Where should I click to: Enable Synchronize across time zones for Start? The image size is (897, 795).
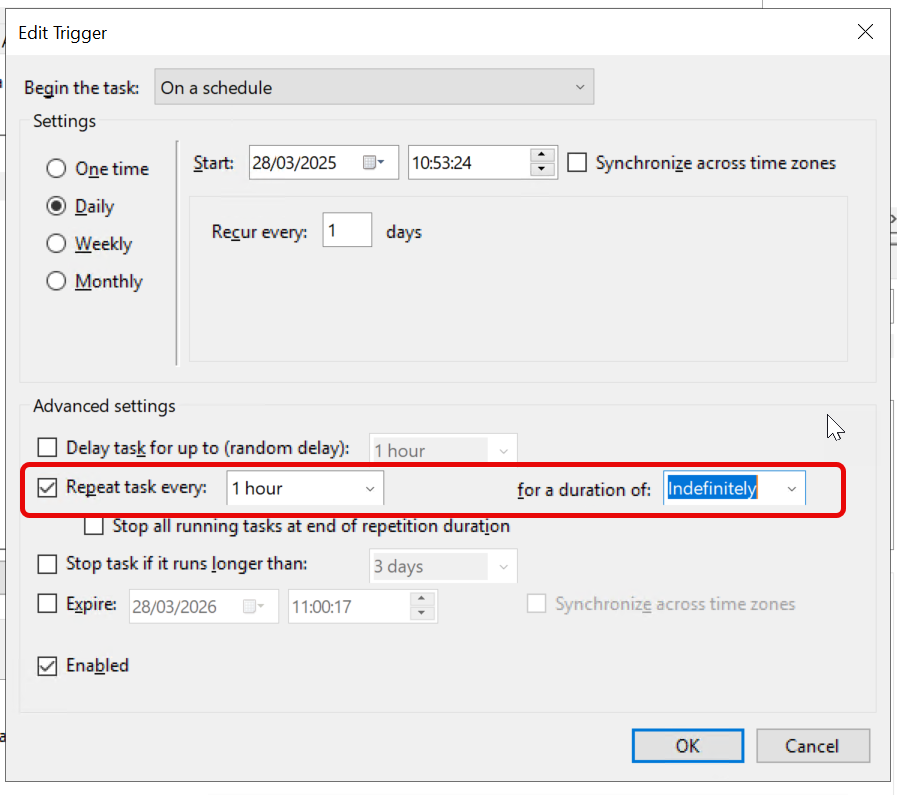click(x=577, y=162)
